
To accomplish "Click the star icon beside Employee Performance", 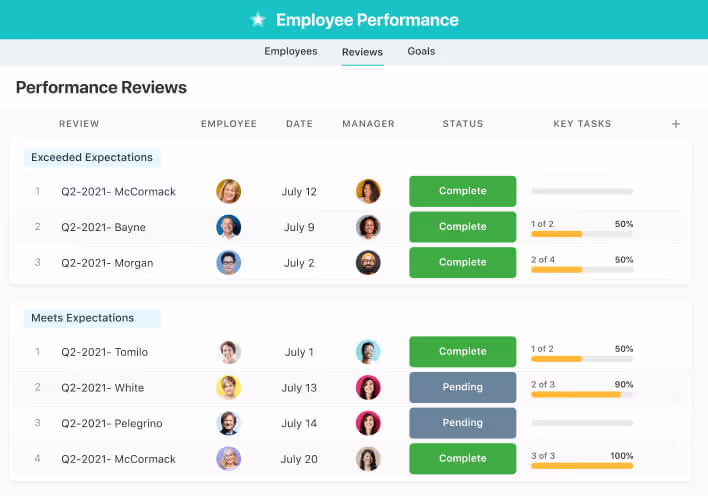I will (258, 20).
